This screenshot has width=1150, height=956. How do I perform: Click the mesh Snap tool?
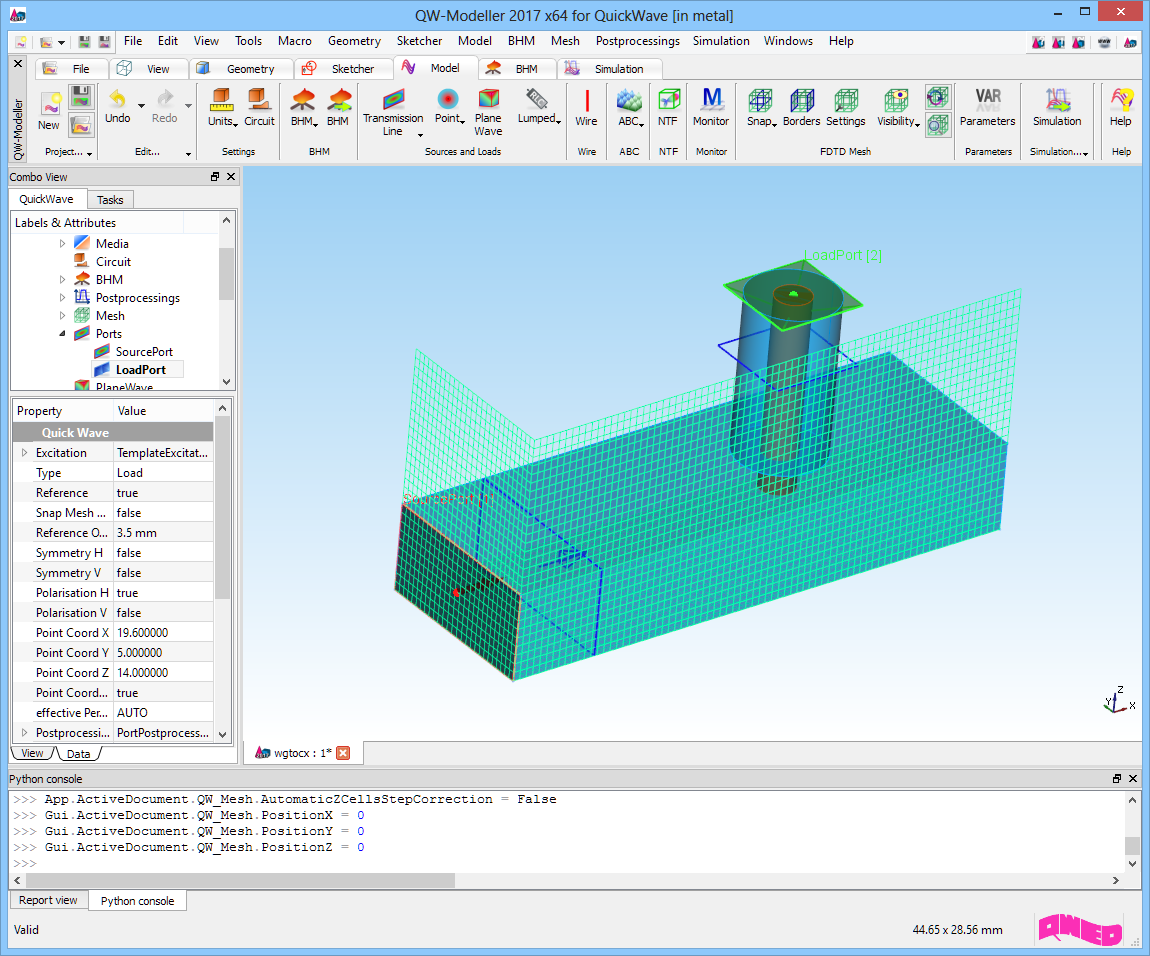click(x=761, y=107)
